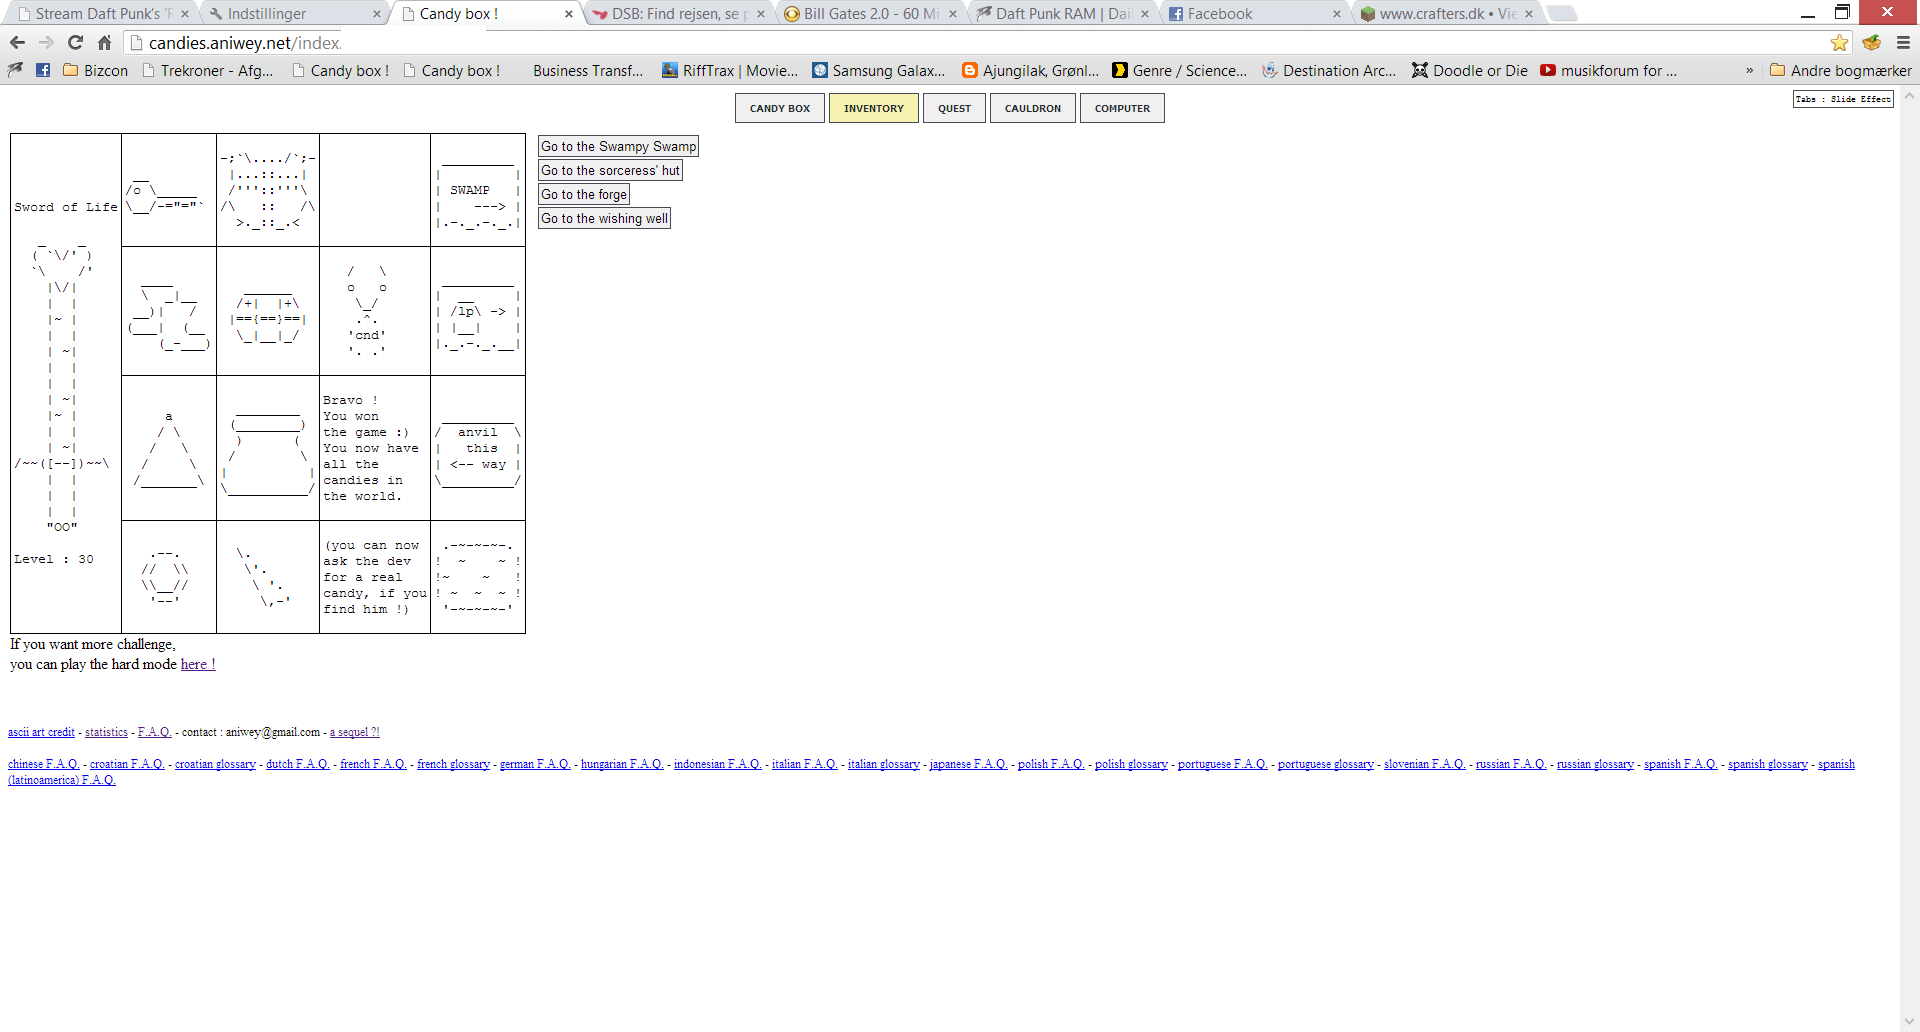Go to the Swampy Swamp
This screenshot has height=1032, width=1920.
[x=618, y=146]
